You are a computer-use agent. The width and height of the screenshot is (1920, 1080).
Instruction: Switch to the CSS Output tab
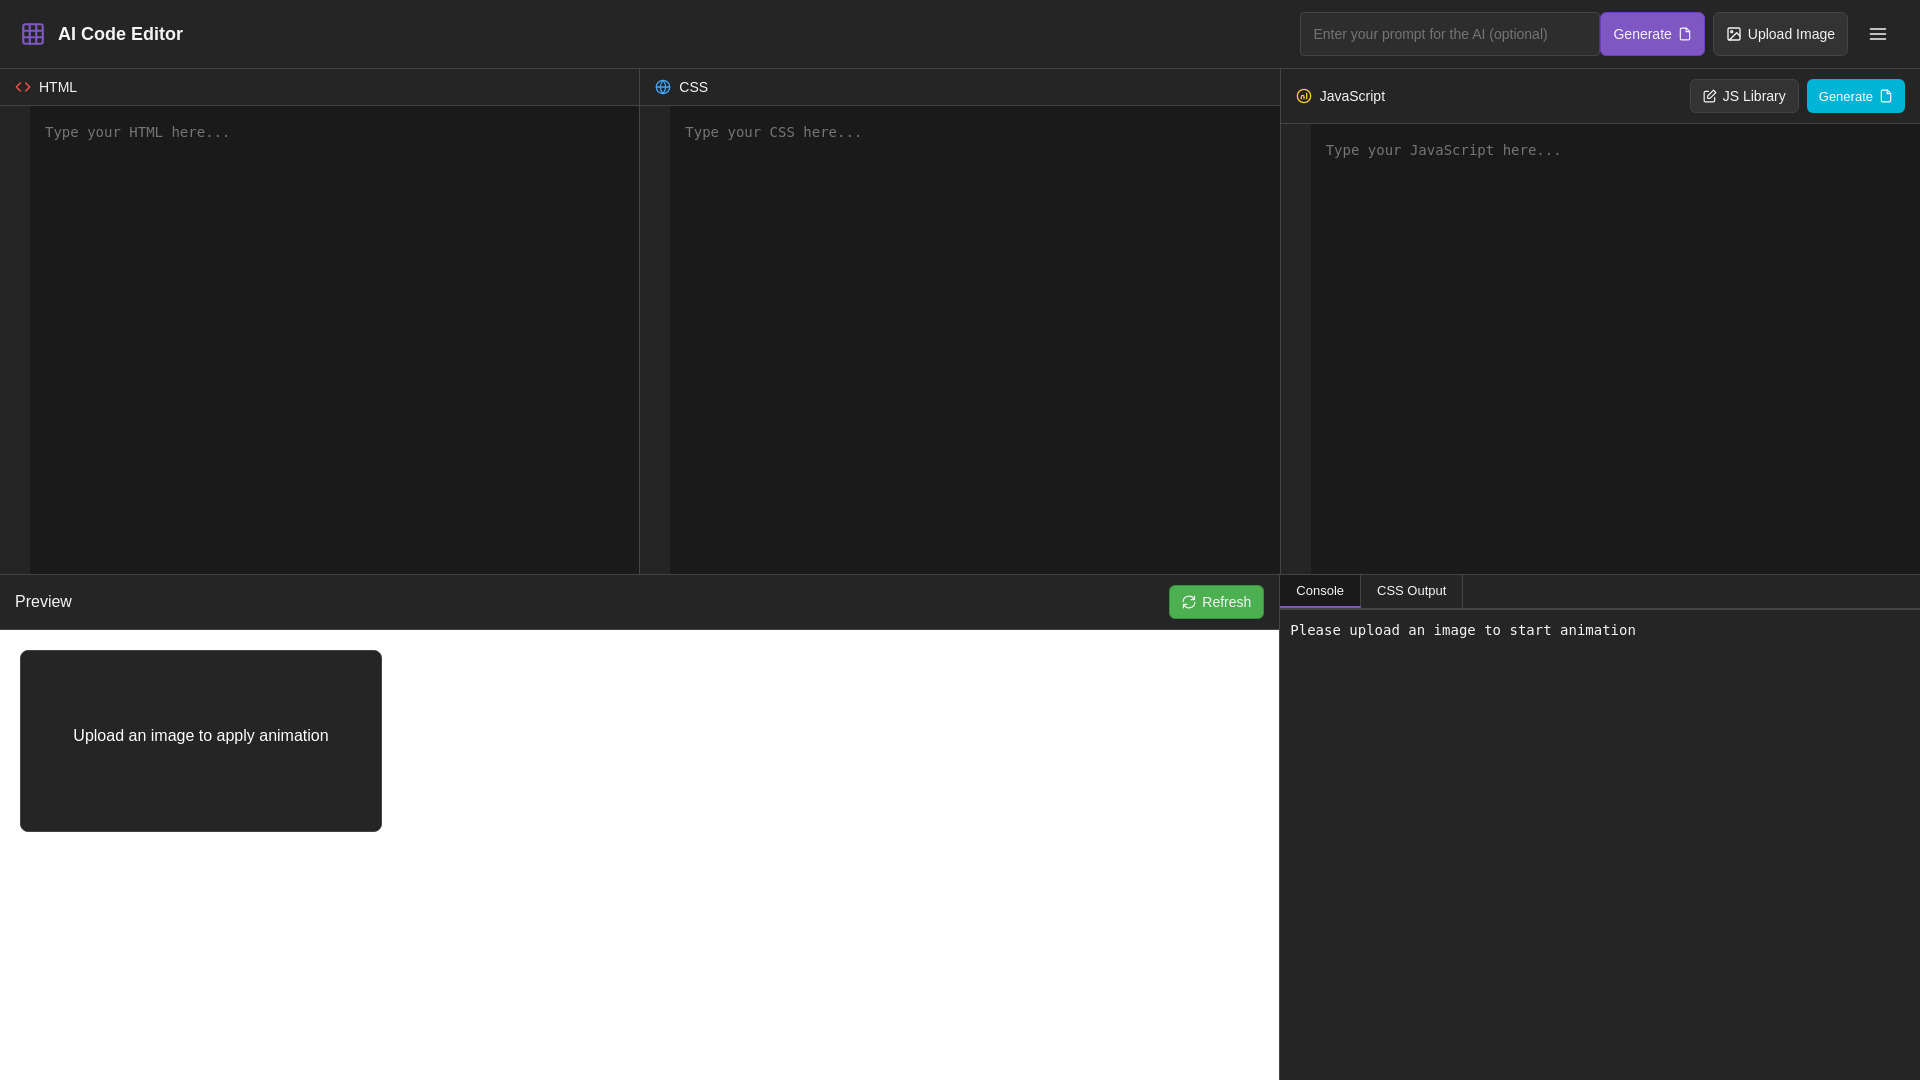tap(1411, 591)
